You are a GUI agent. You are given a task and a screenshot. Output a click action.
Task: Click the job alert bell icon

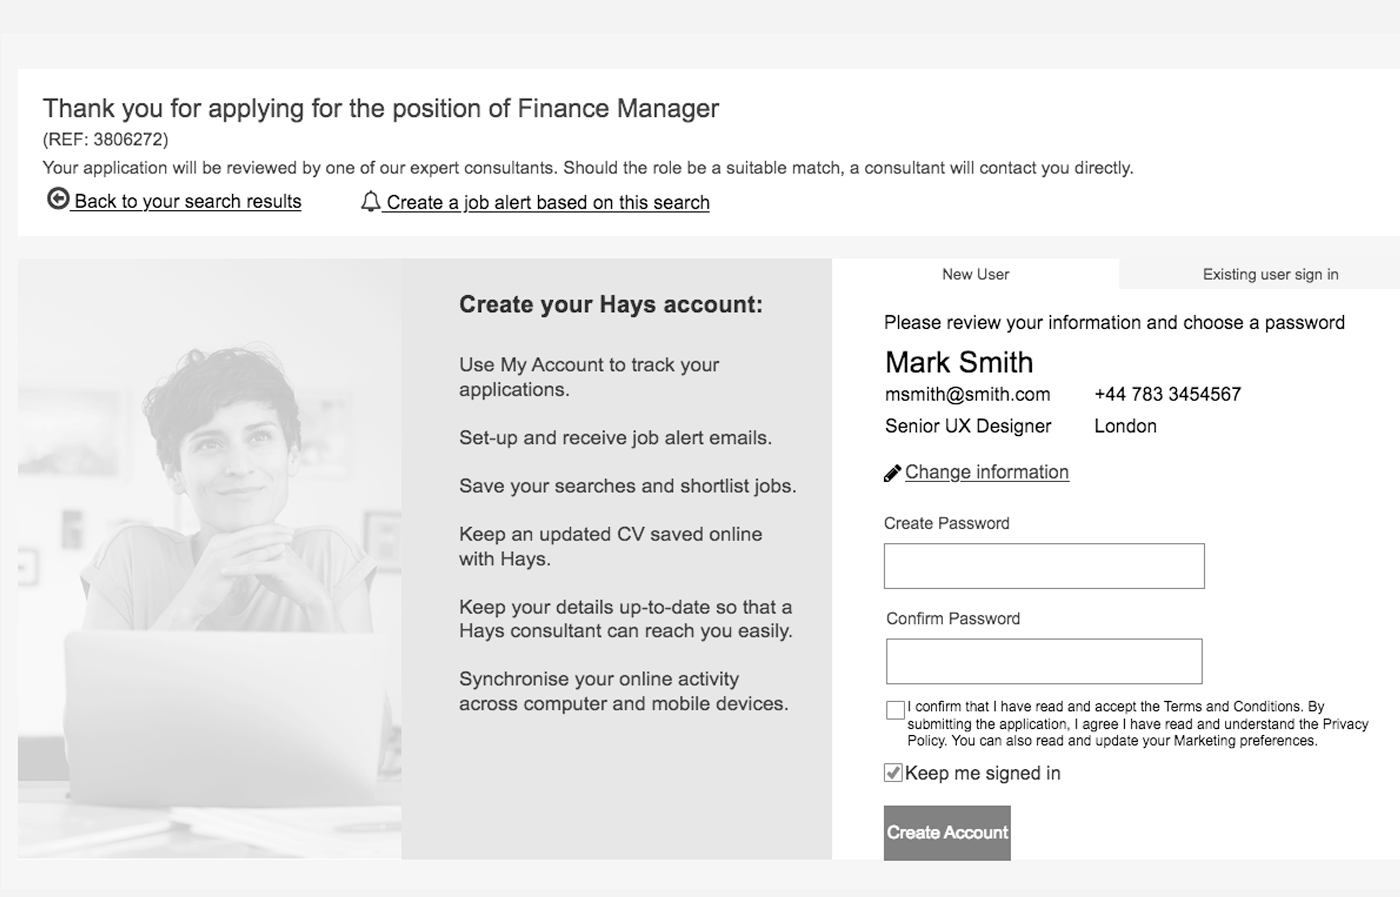[370, 202]
